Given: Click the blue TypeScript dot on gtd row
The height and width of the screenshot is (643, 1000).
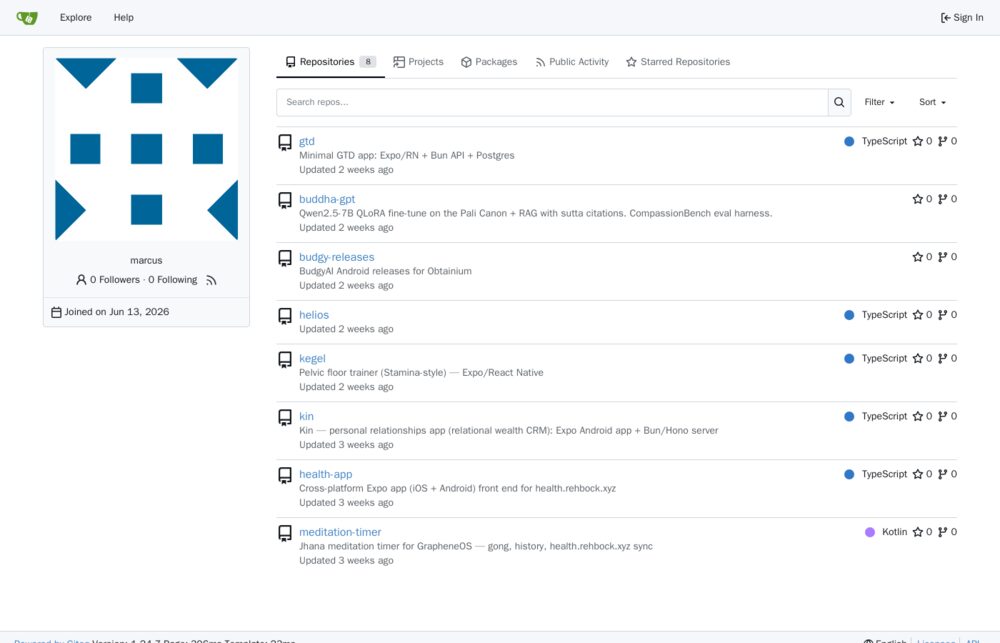Looking at the screenshot, I should [849, 142].
